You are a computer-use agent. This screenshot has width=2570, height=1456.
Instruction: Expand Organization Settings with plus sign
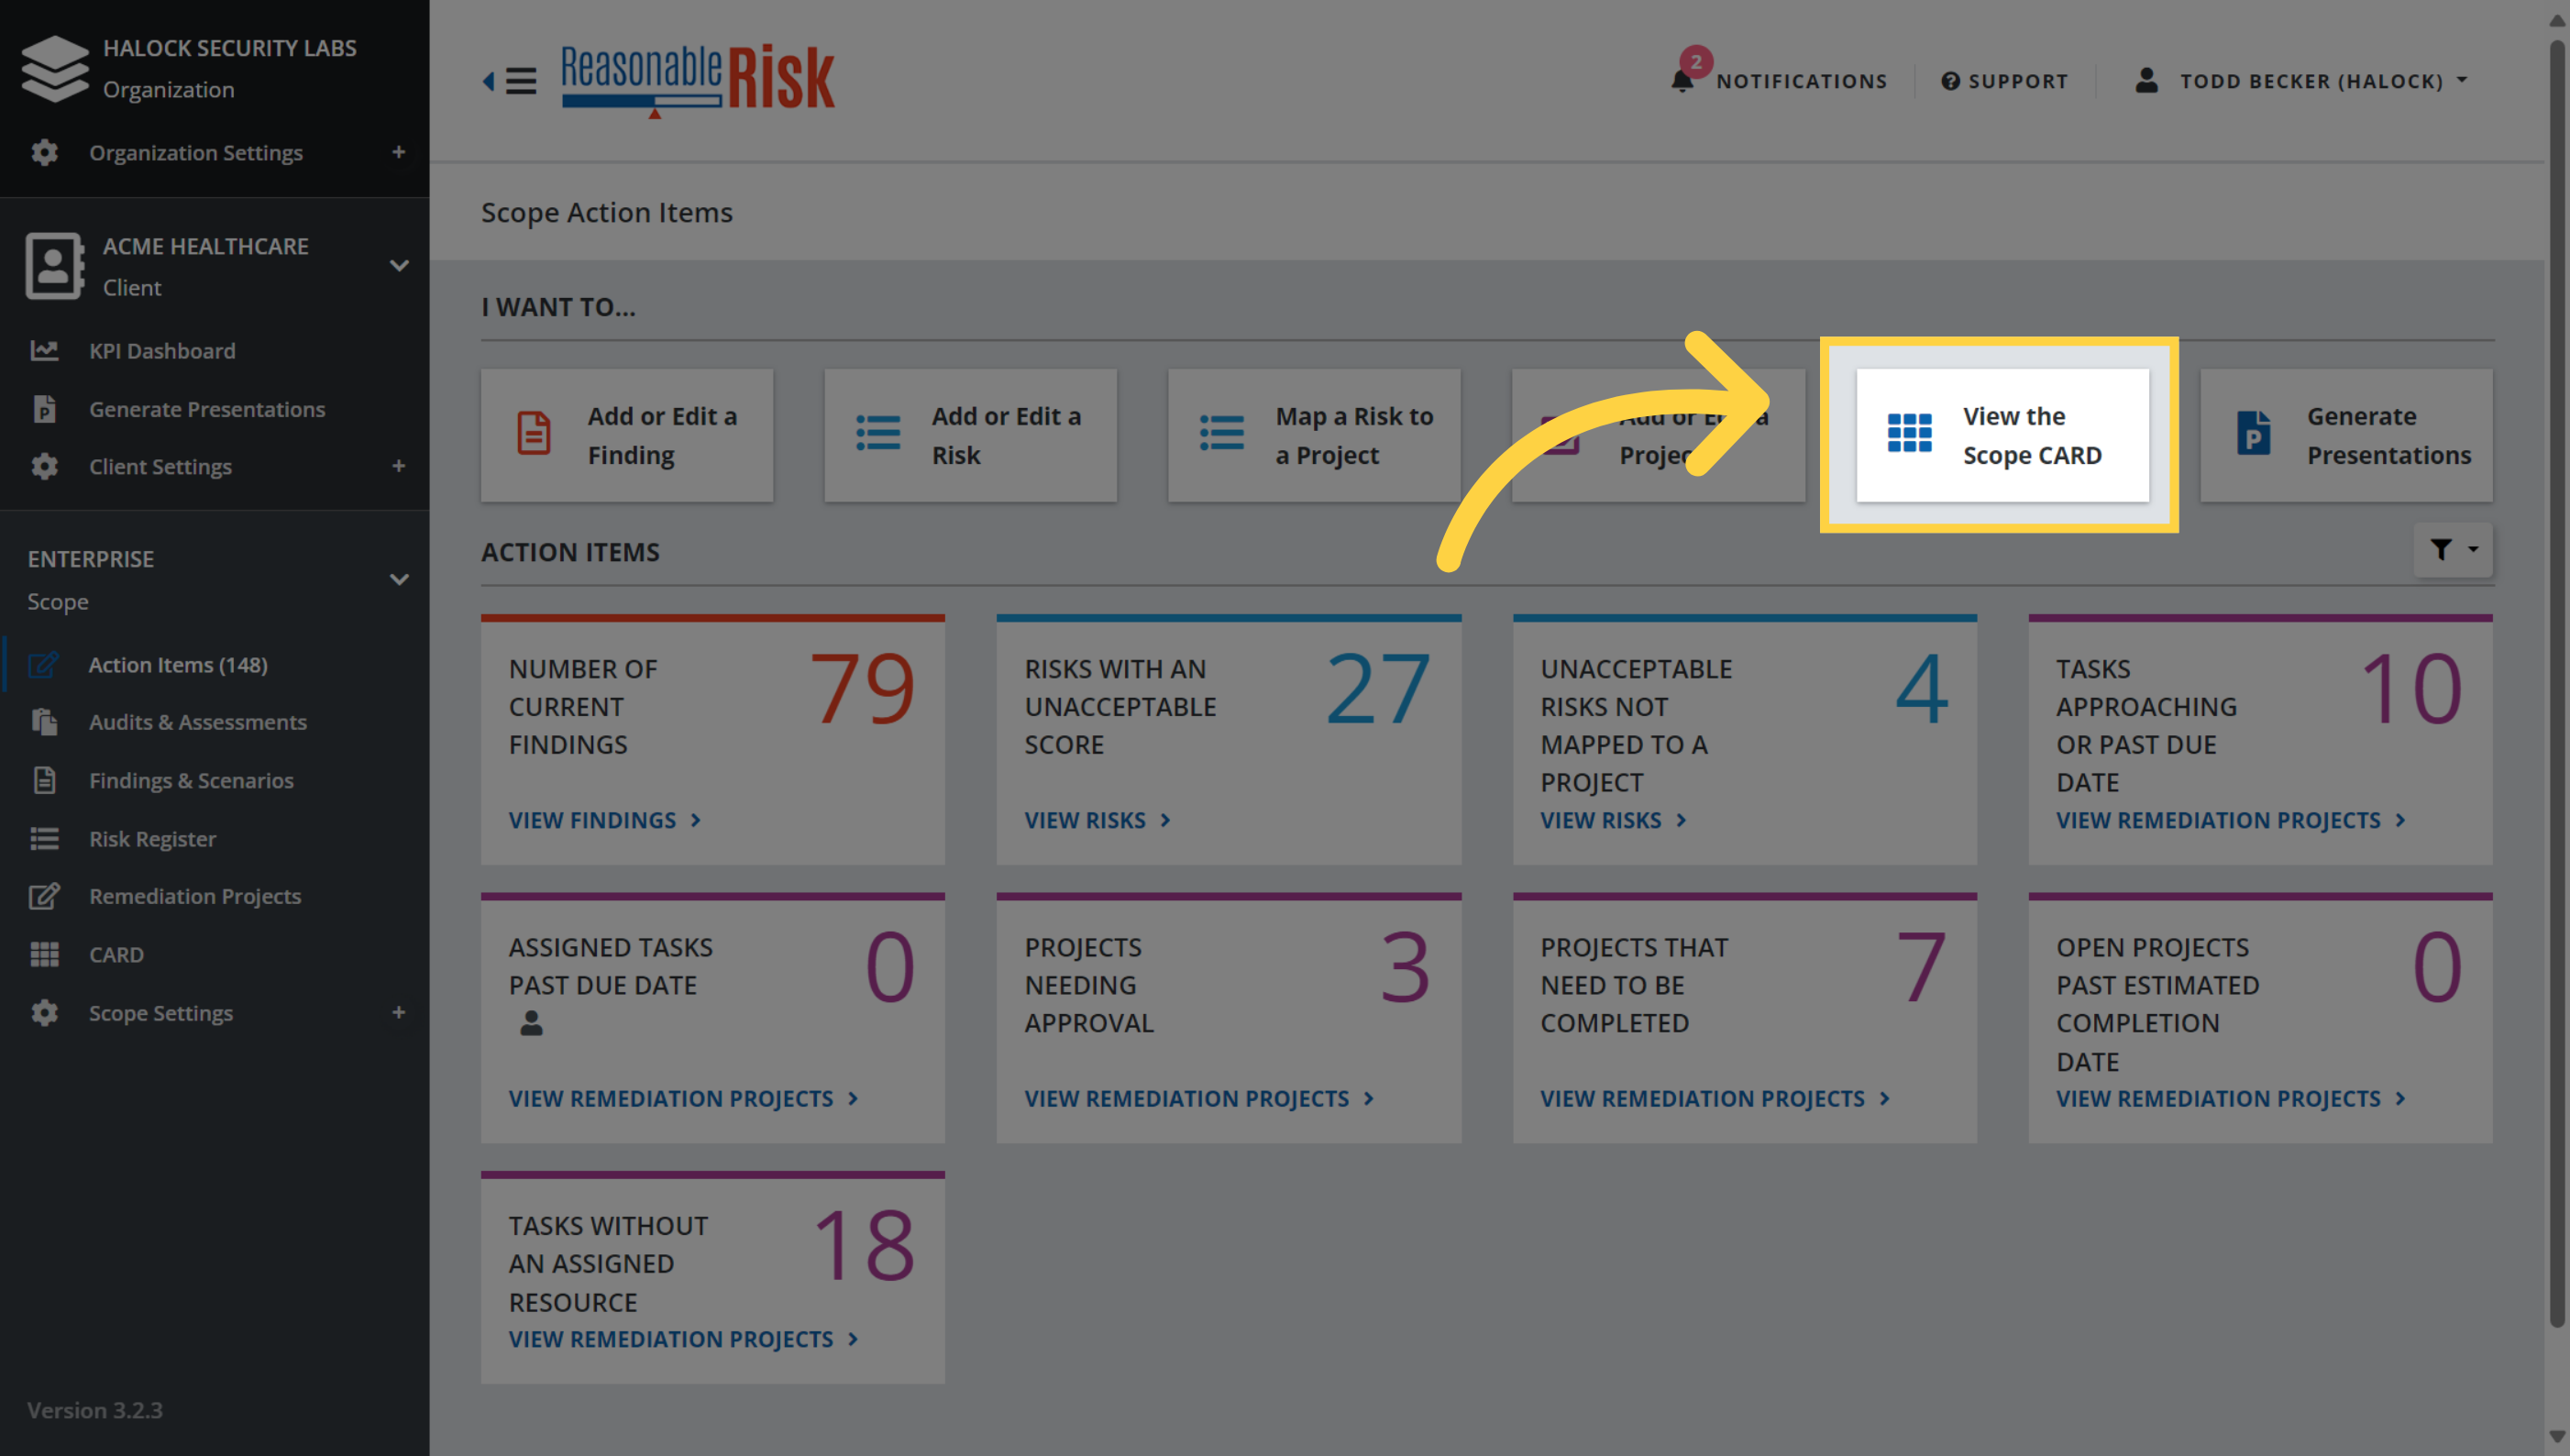pos(398,152)
